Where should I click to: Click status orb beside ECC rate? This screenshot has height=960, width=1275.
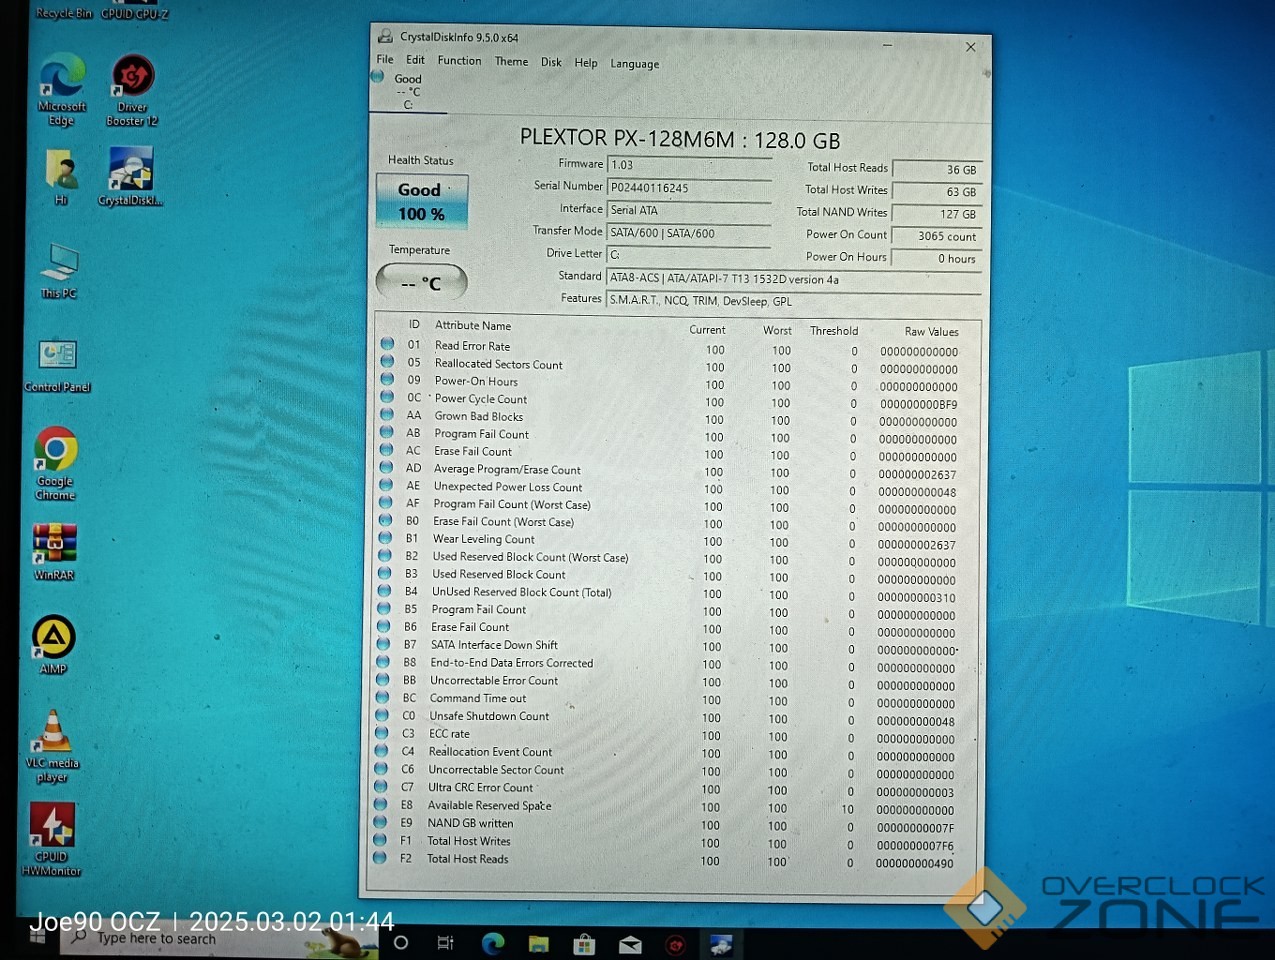[x=382, y=733]
